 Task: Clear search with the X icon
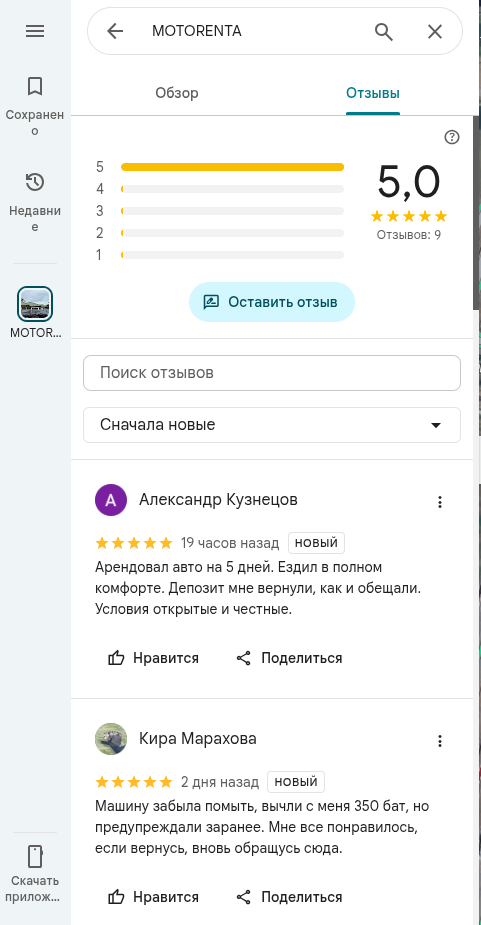tap(435, 31)
